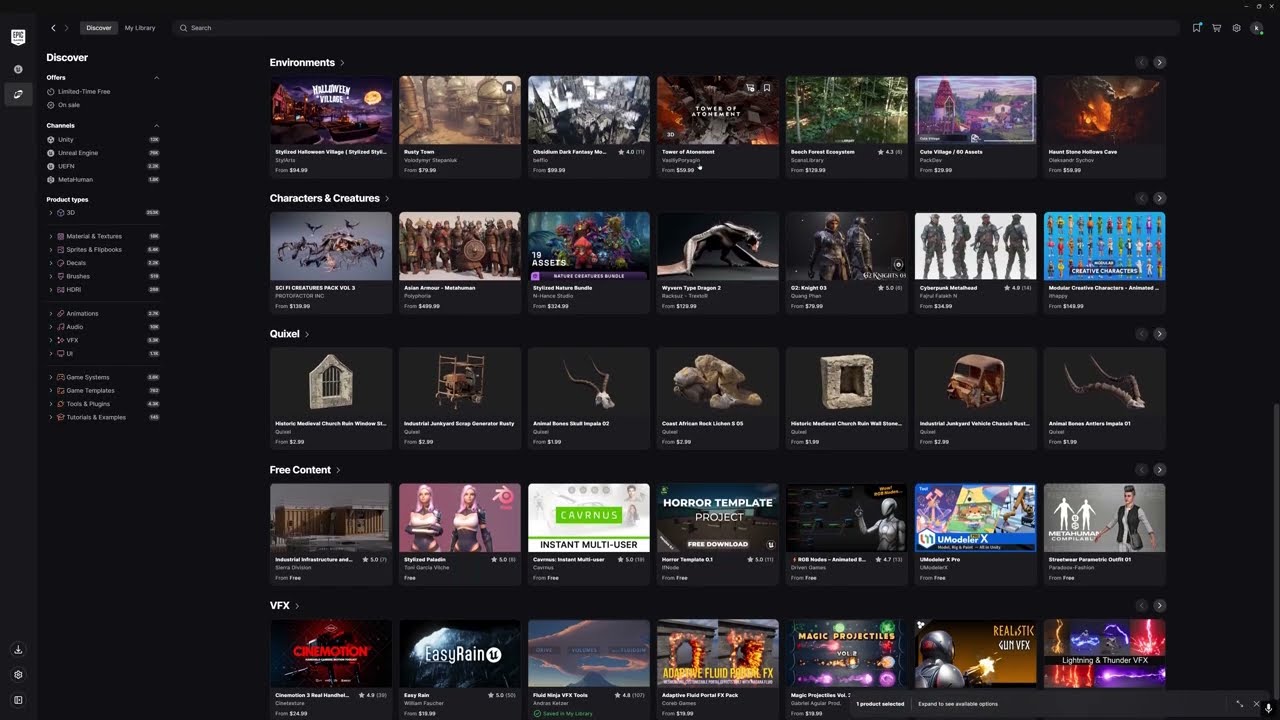Expand the Game Systems category
Screen dimensions: 1280x720
(x=51, y=378)
